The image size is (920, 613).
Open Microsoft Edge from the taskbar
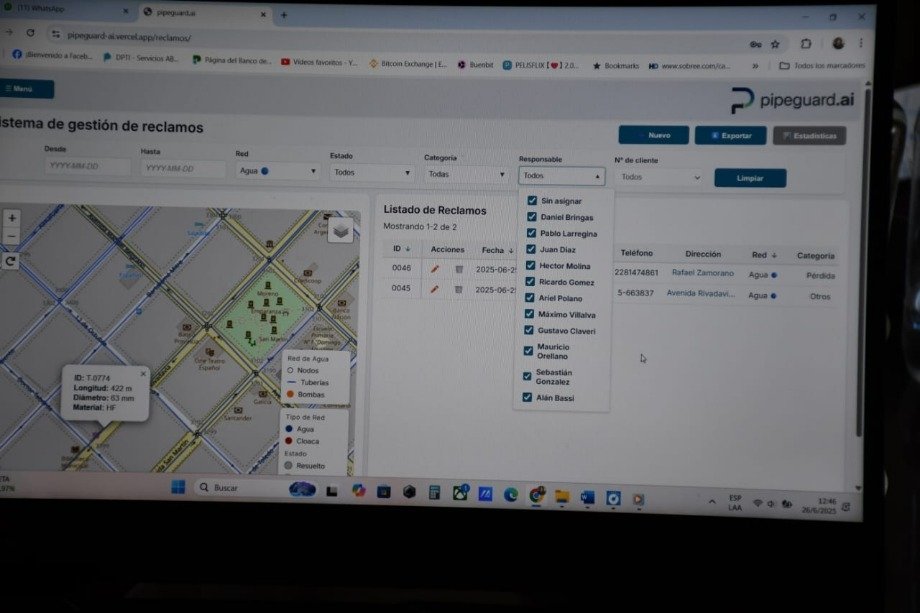point(510,495)
